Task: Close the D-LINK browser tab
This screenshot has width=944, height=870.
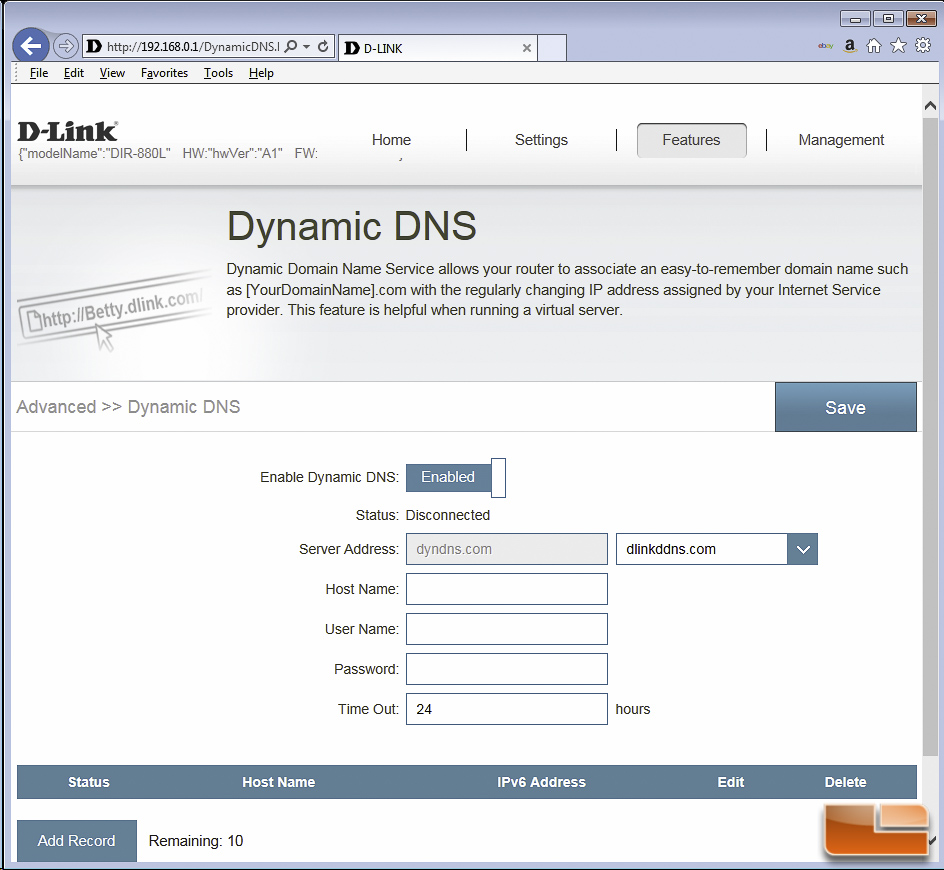Action: tap(527, 48)
